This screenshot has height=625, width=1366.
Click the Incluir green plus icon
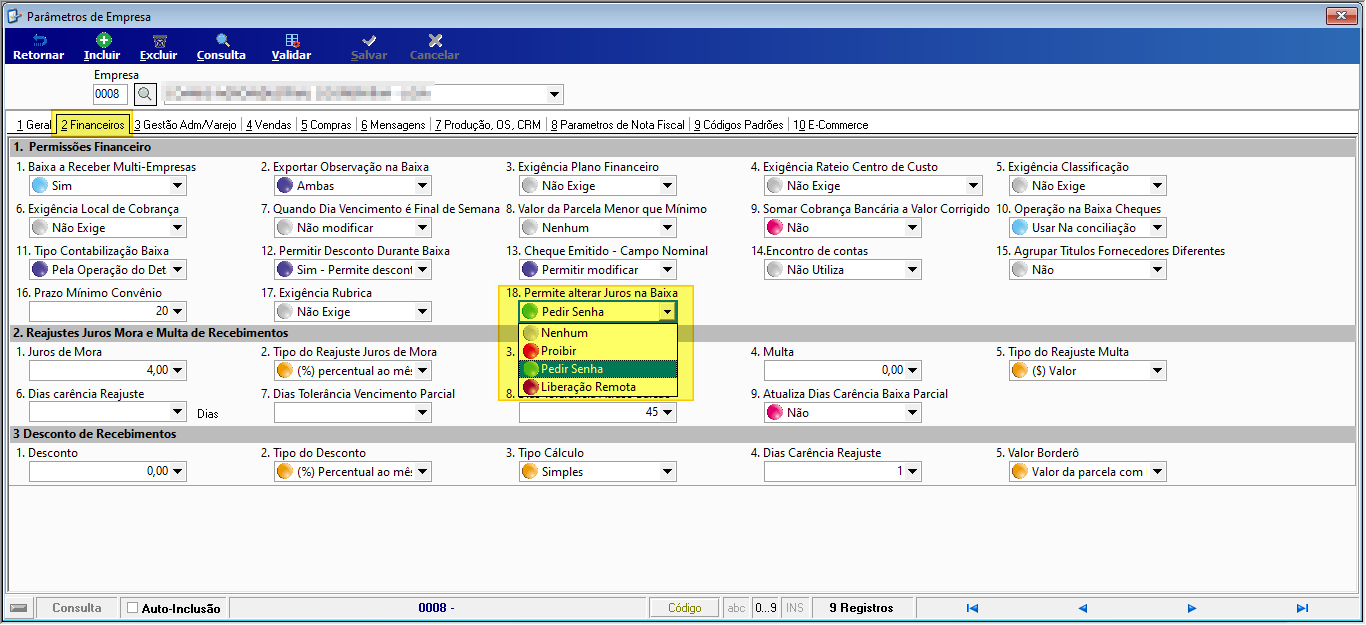point(102,40)
